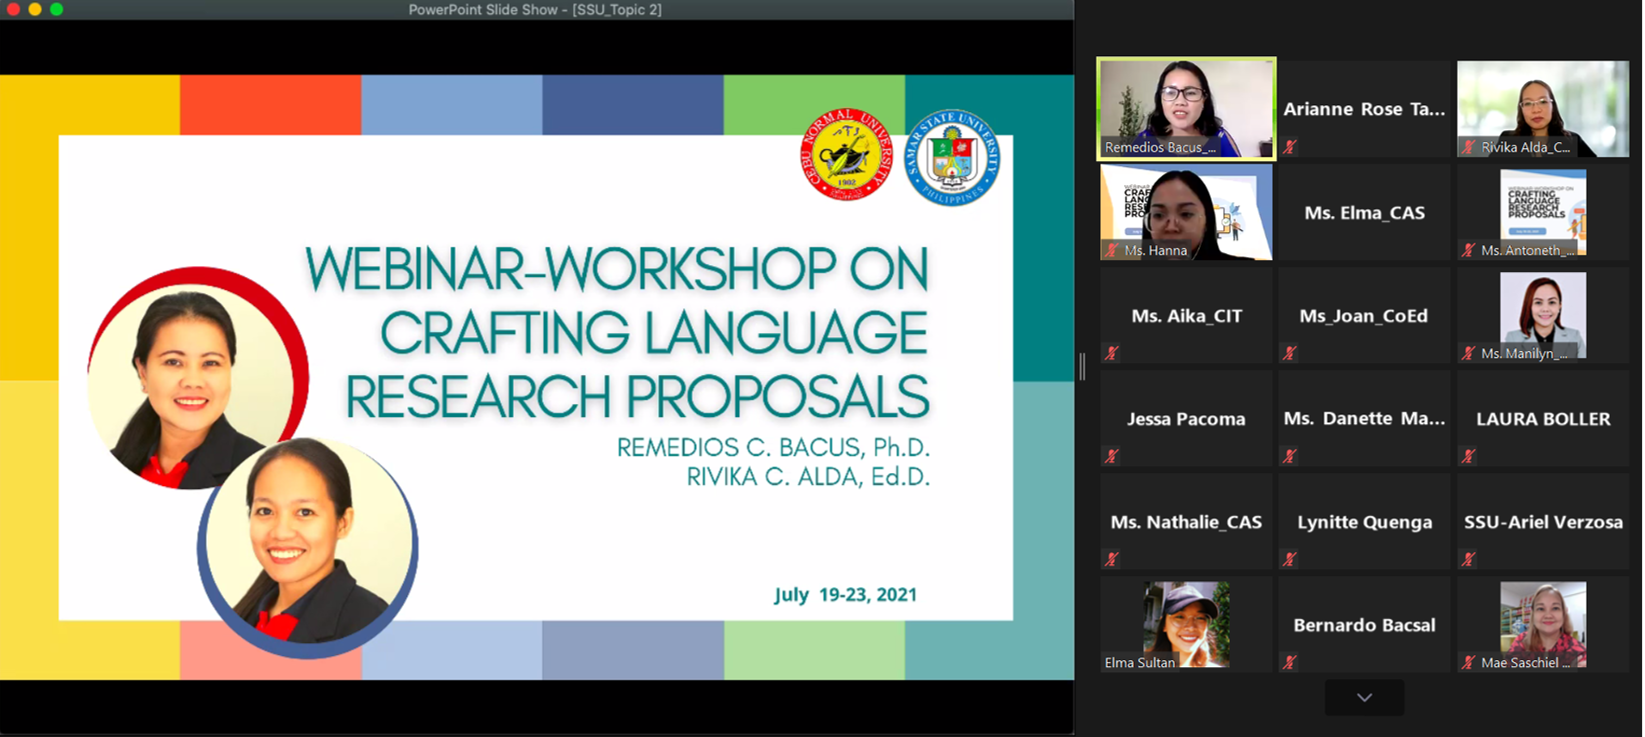Click the muted mic indicator on SSU-Ariel Verzosa's tile
Viewport: 1645px width, 737px height.
(x=1468, y=559)
